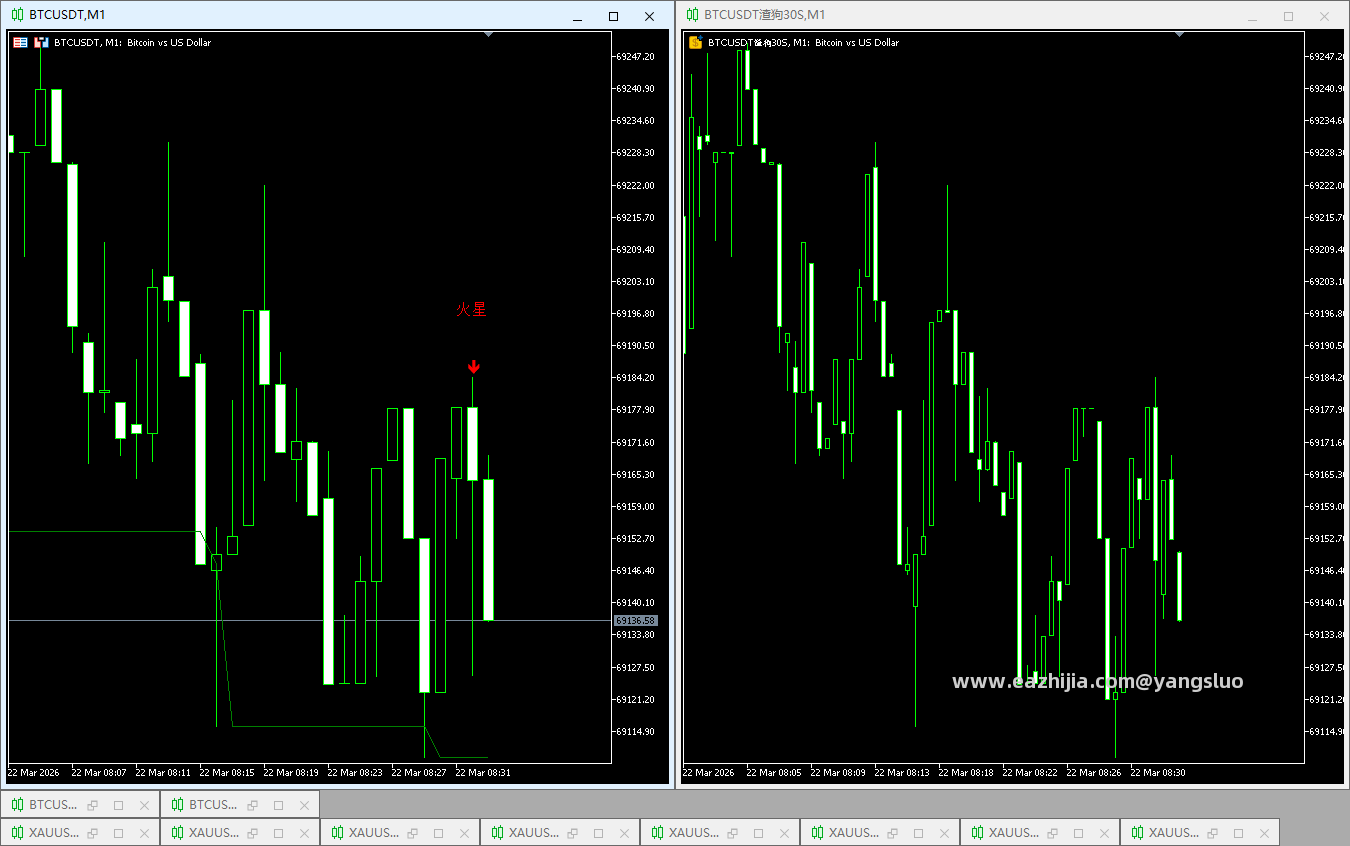
Task: Click the yellow dollar icon in BTCUSDT渣狗30S chart
Action: pos(695,43)
